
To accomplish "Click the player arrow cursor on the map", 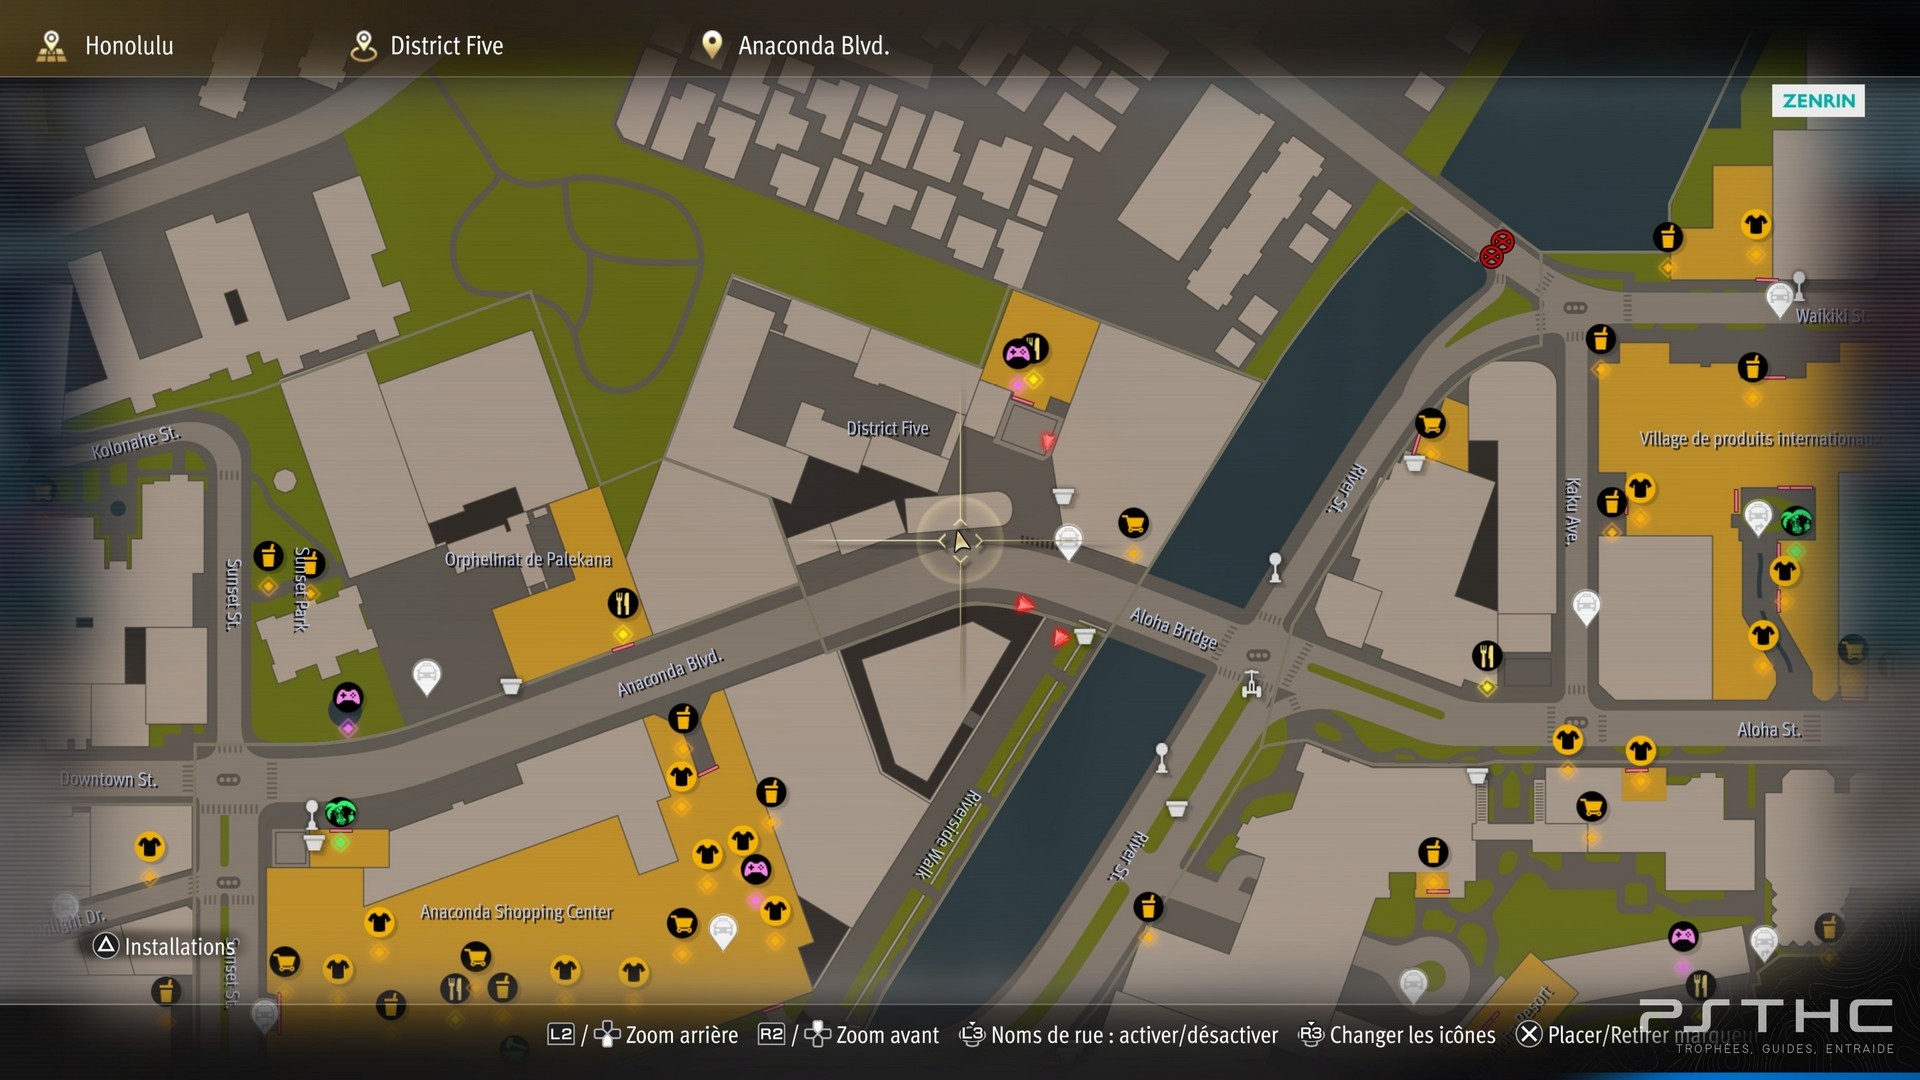I will click(960, 541).
